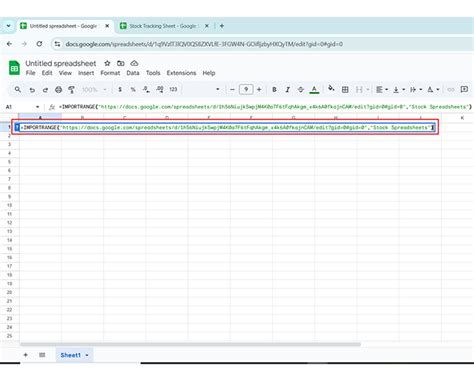This screenshot has width=474, height=381.
Task: Click the font size field showing 9
Action: [x=246, y=89]
